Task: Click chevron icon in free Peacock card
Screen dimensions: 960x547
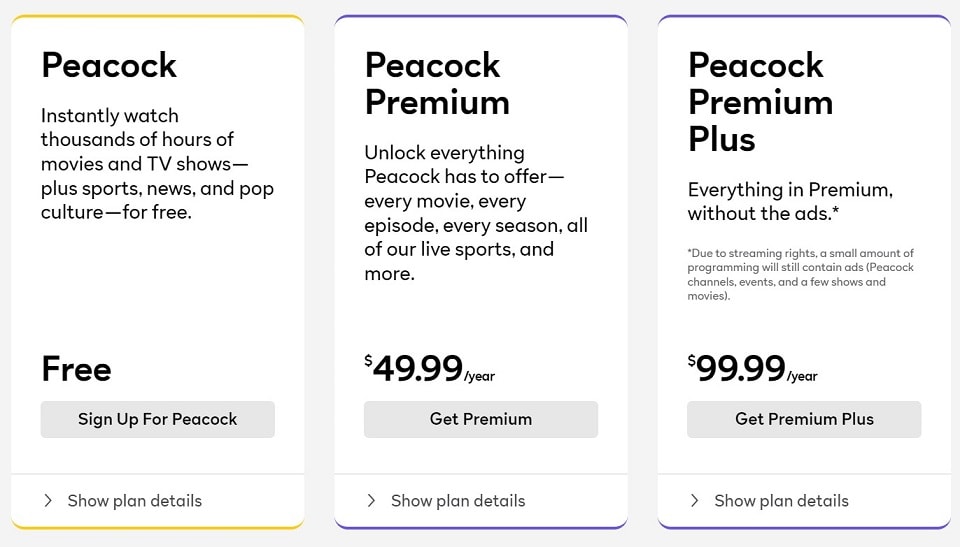Action: tap(48, 500)
